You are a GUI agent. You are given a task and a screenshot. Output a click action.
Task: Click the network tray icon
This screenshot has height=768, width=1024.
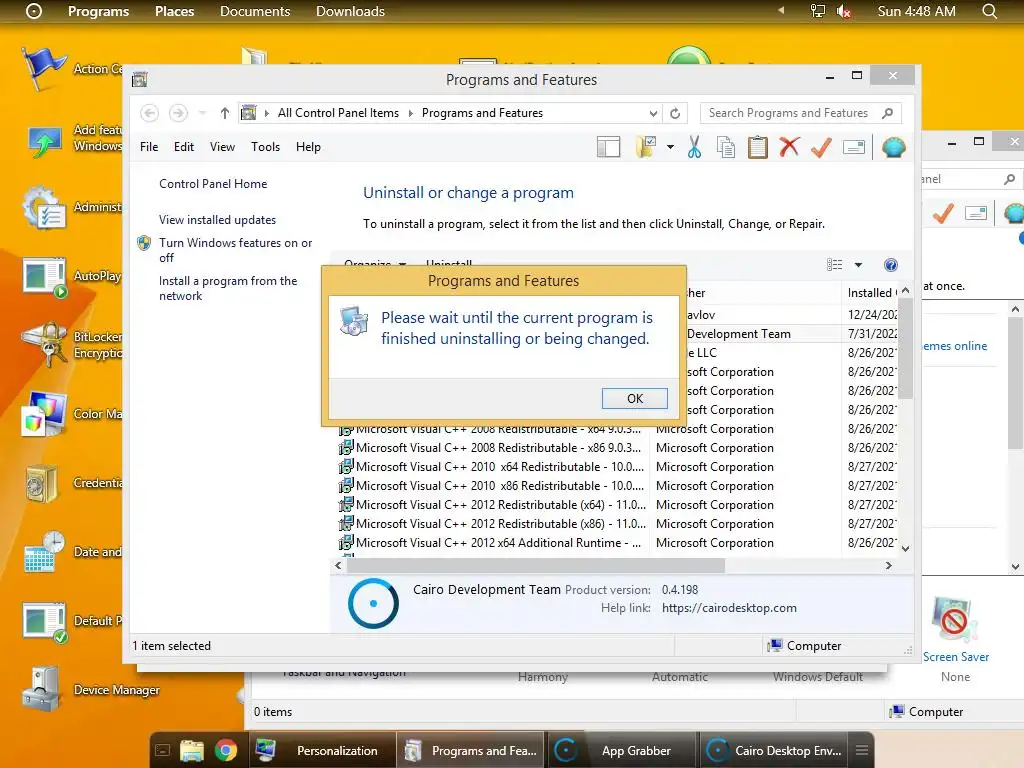point(817,11)
